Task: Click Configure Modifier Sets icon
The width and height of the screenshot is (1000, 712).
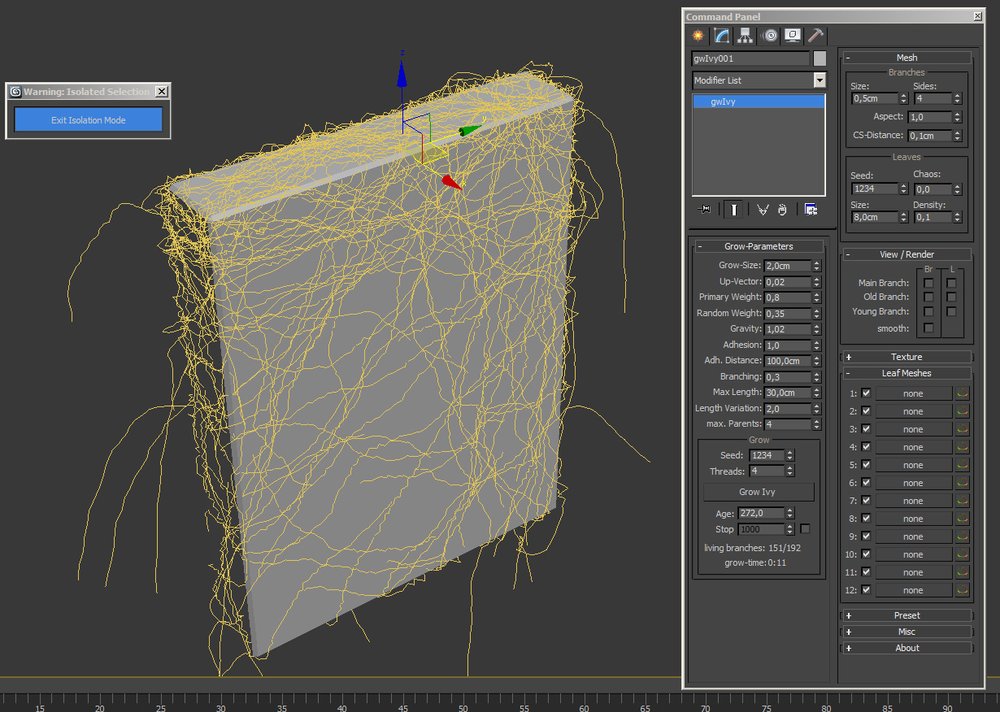Action: click(x=810, y=209)
